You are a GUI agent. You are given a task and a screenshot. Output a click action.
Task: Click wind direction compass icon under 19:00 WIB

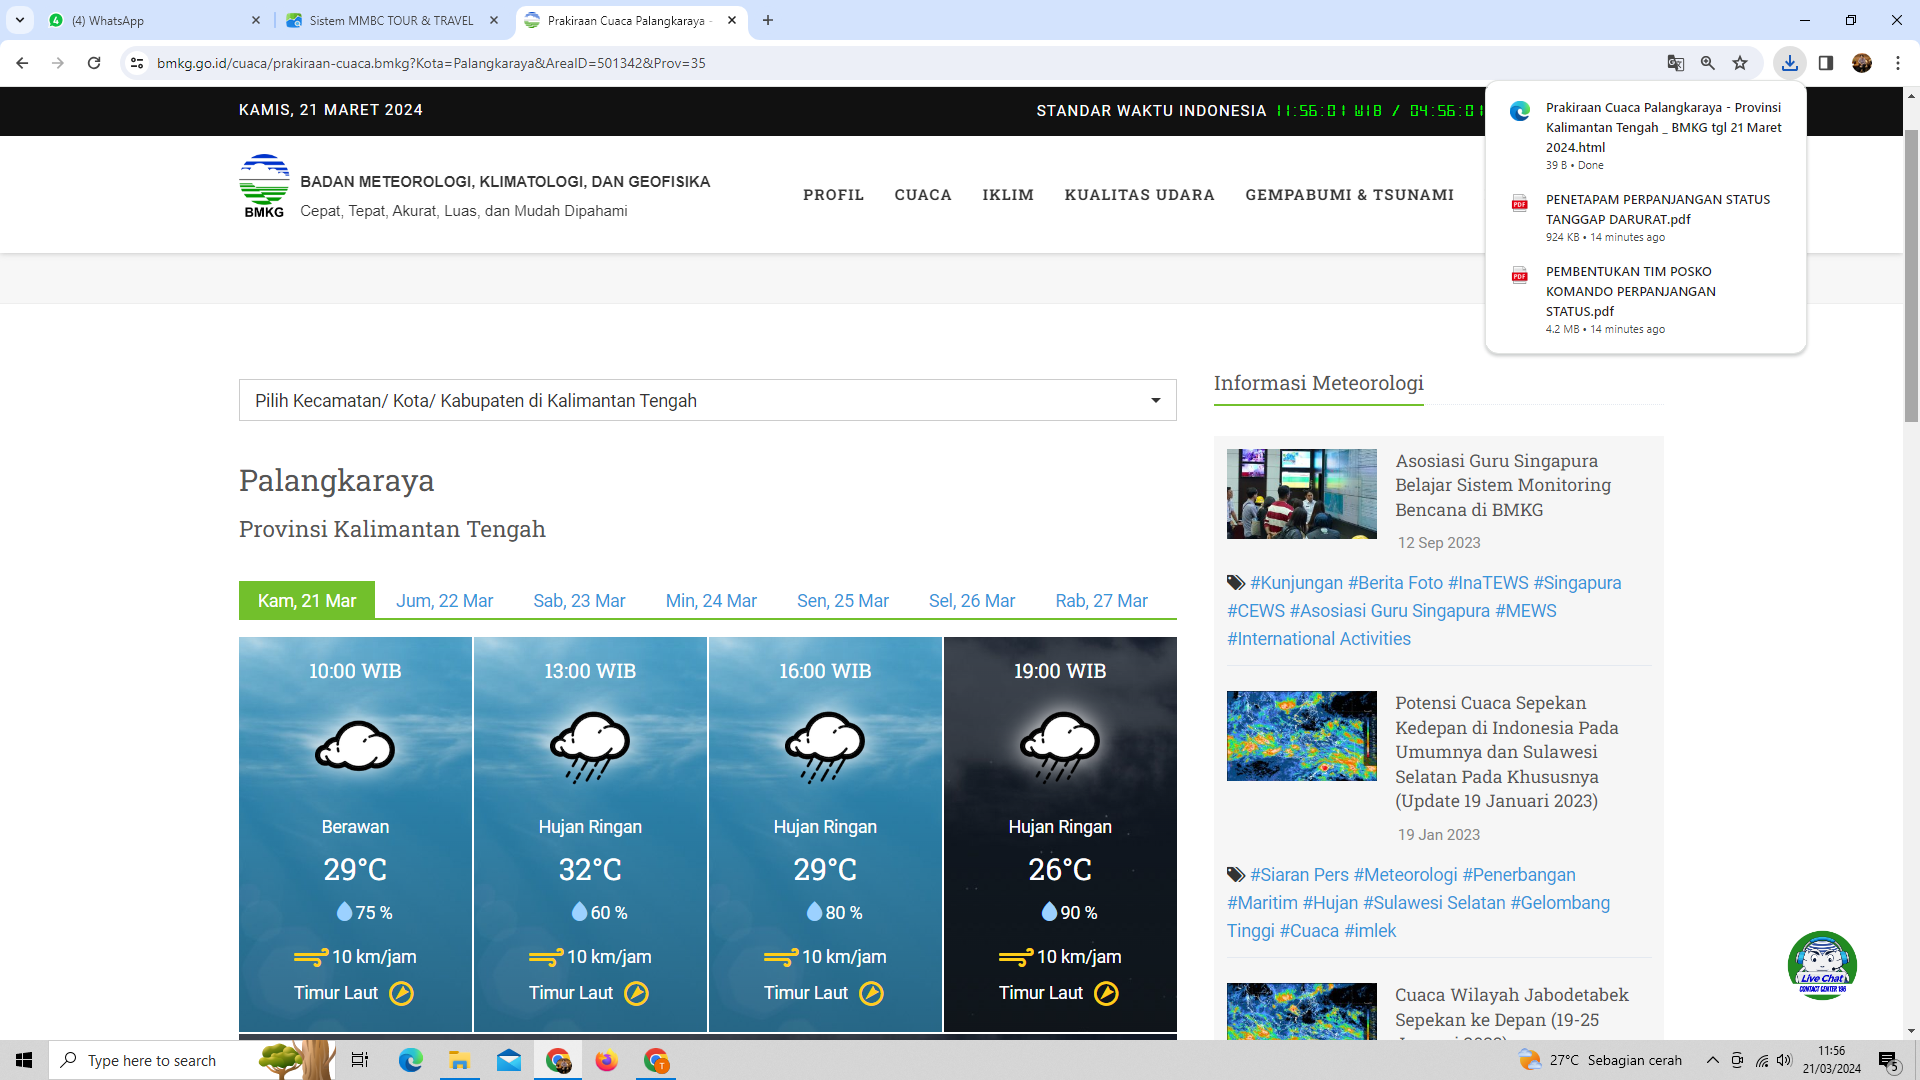(1106, 993)
